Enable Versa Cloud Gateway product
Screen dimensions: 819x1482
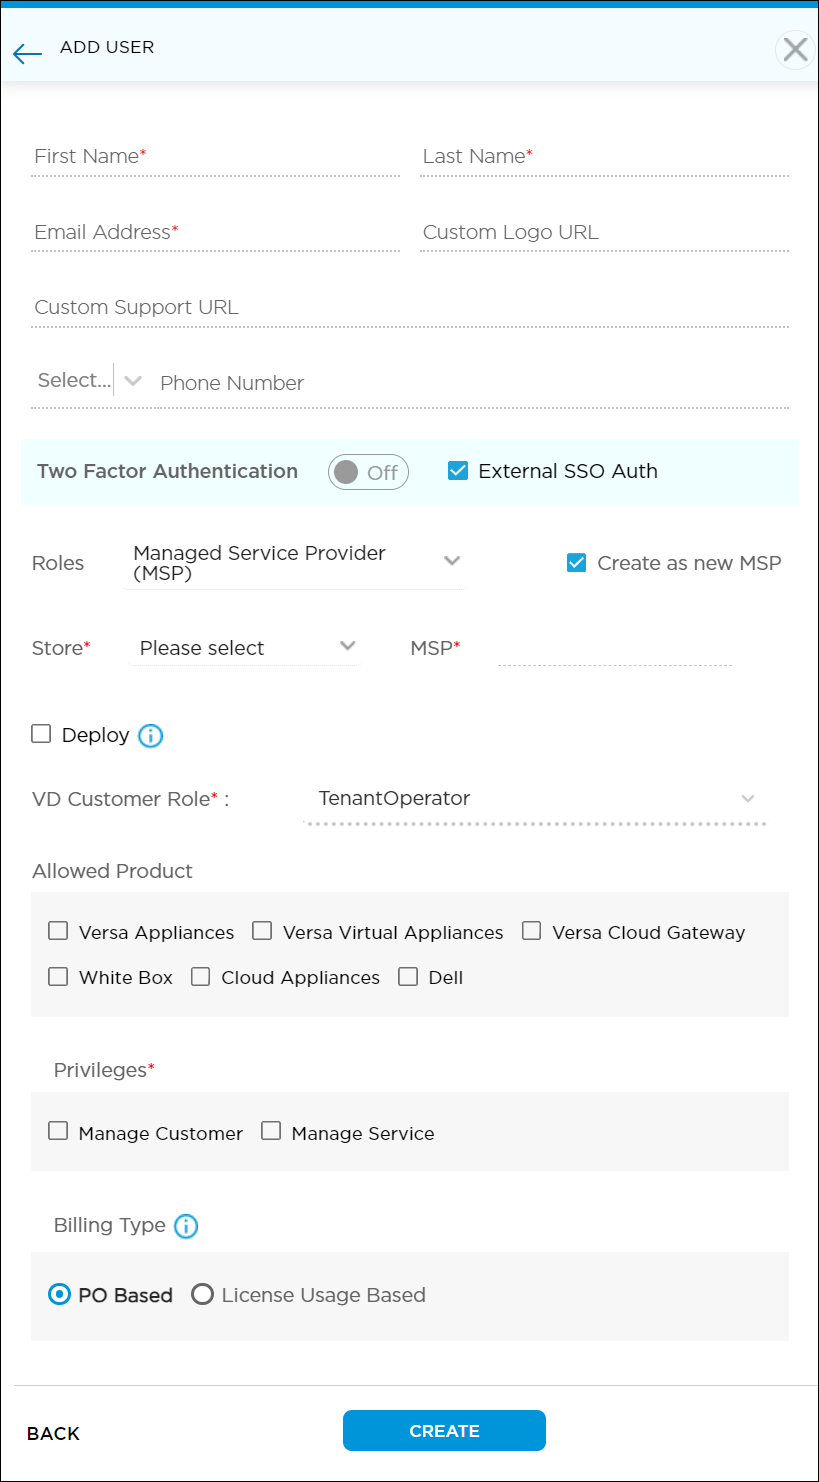[x=531, y=930]
